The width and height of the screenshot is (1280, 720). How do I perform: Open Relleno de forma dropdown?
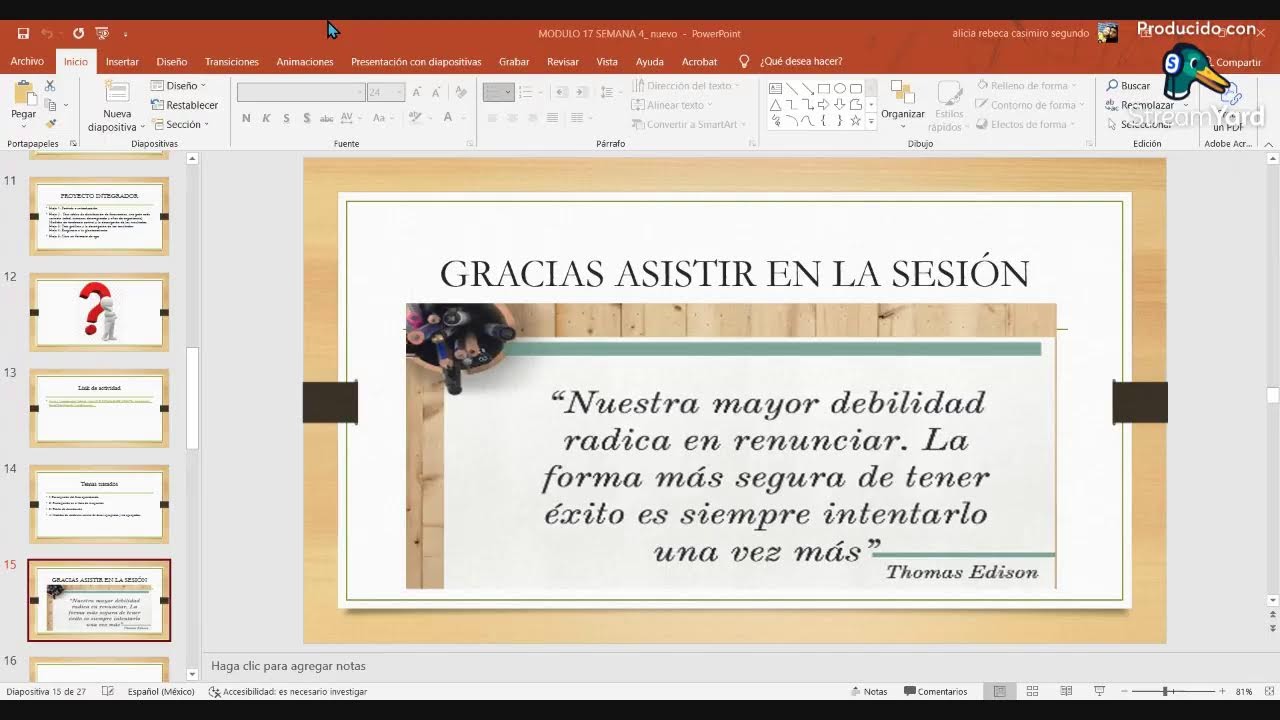click(1026, 86)
